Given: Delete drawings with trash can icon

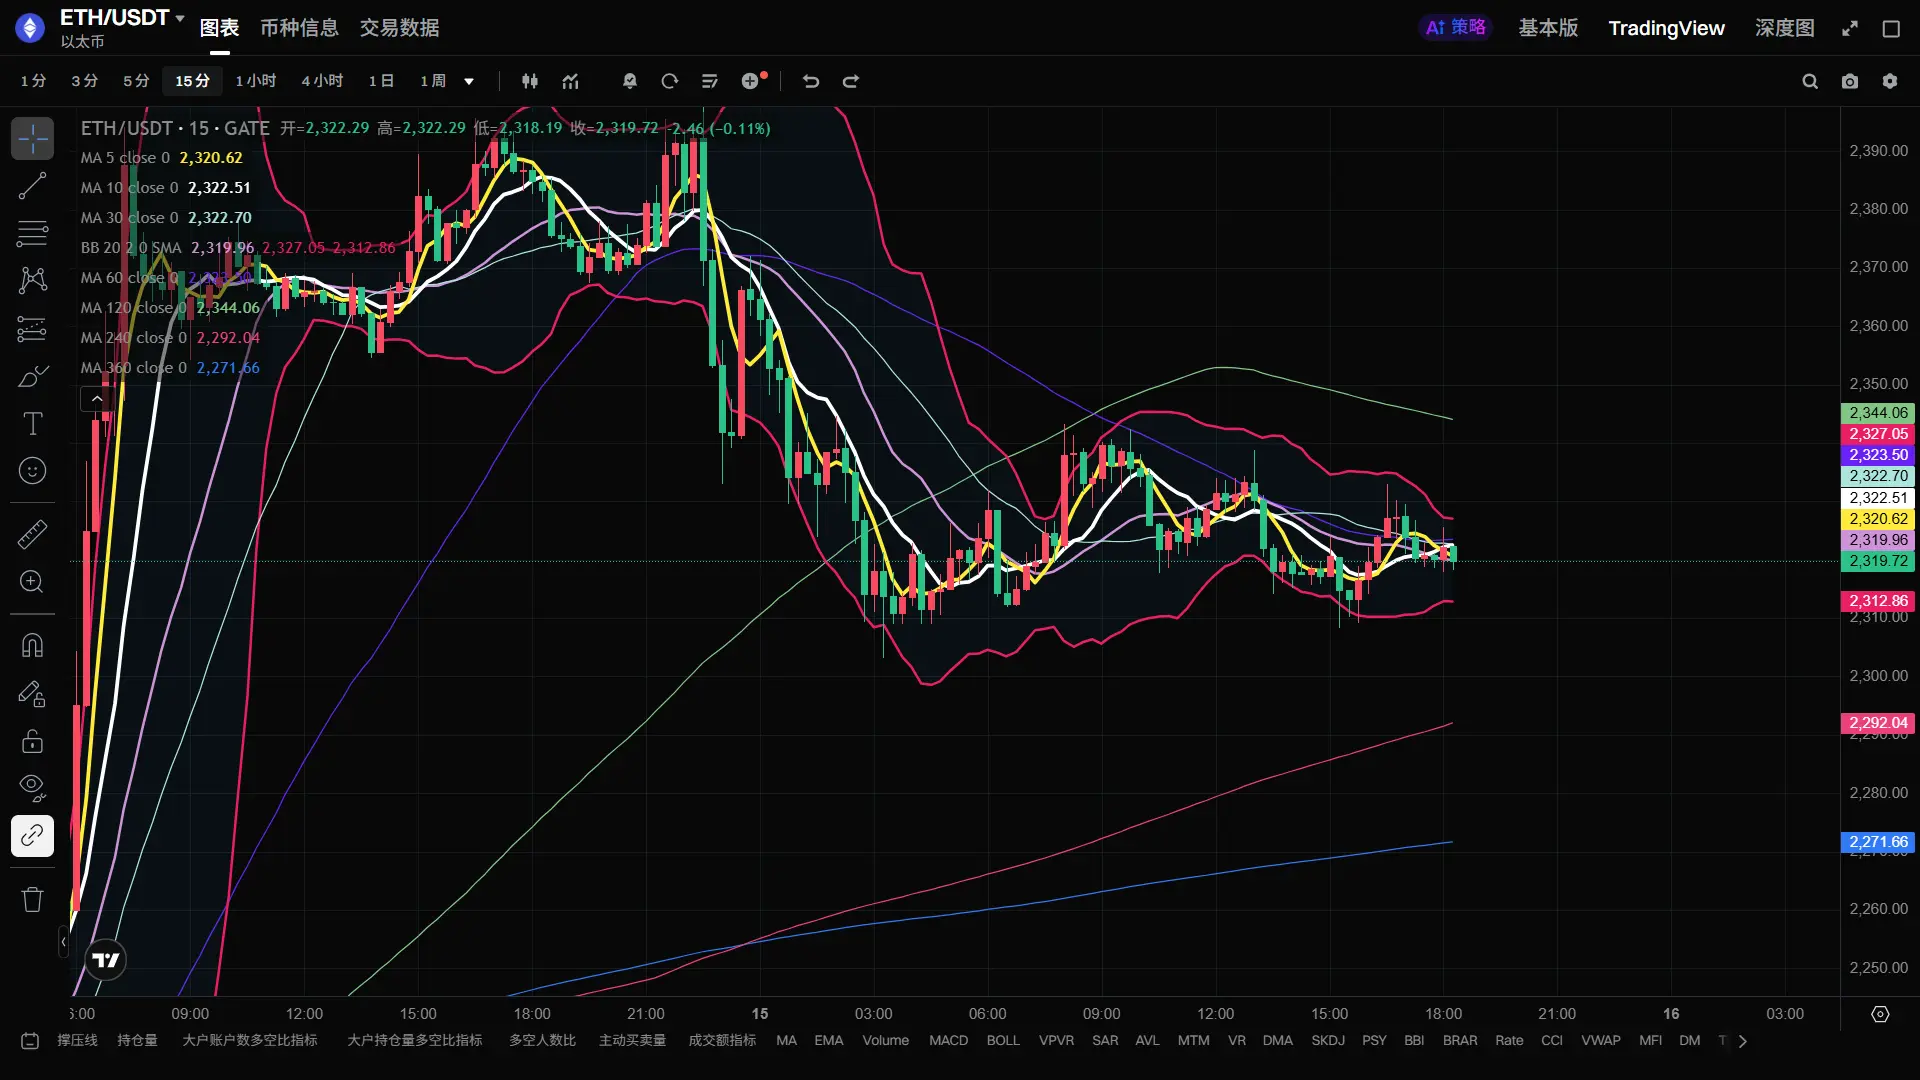Looking at the screenshot, I should tap(32, 899).
